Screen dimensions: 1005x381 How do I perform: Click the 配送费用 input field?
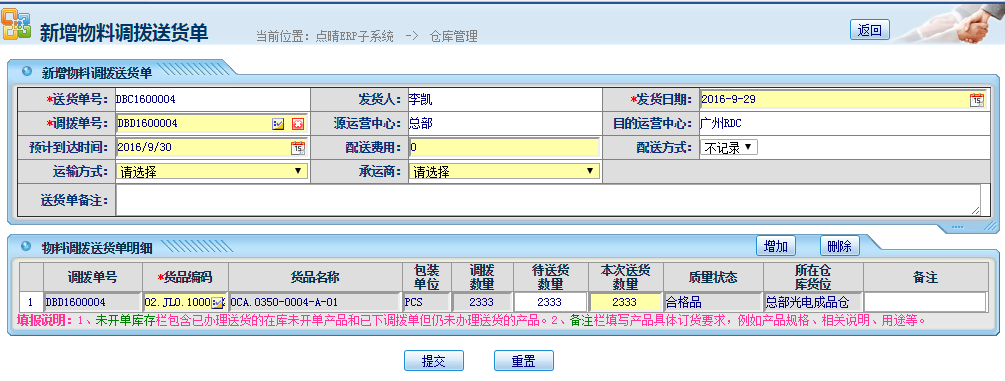(504, 148)
